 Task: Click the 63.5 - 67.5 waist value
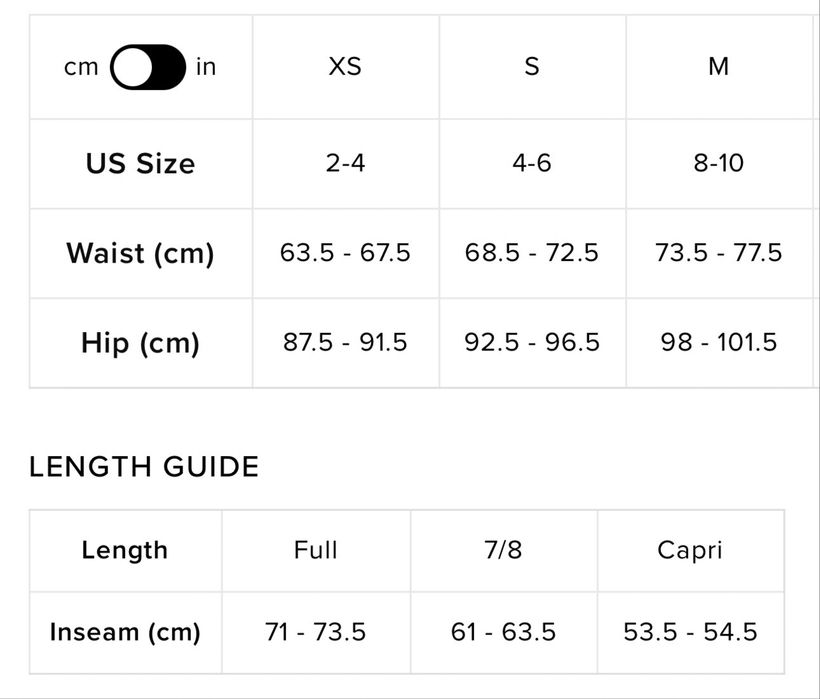click(x=345, y=253)
